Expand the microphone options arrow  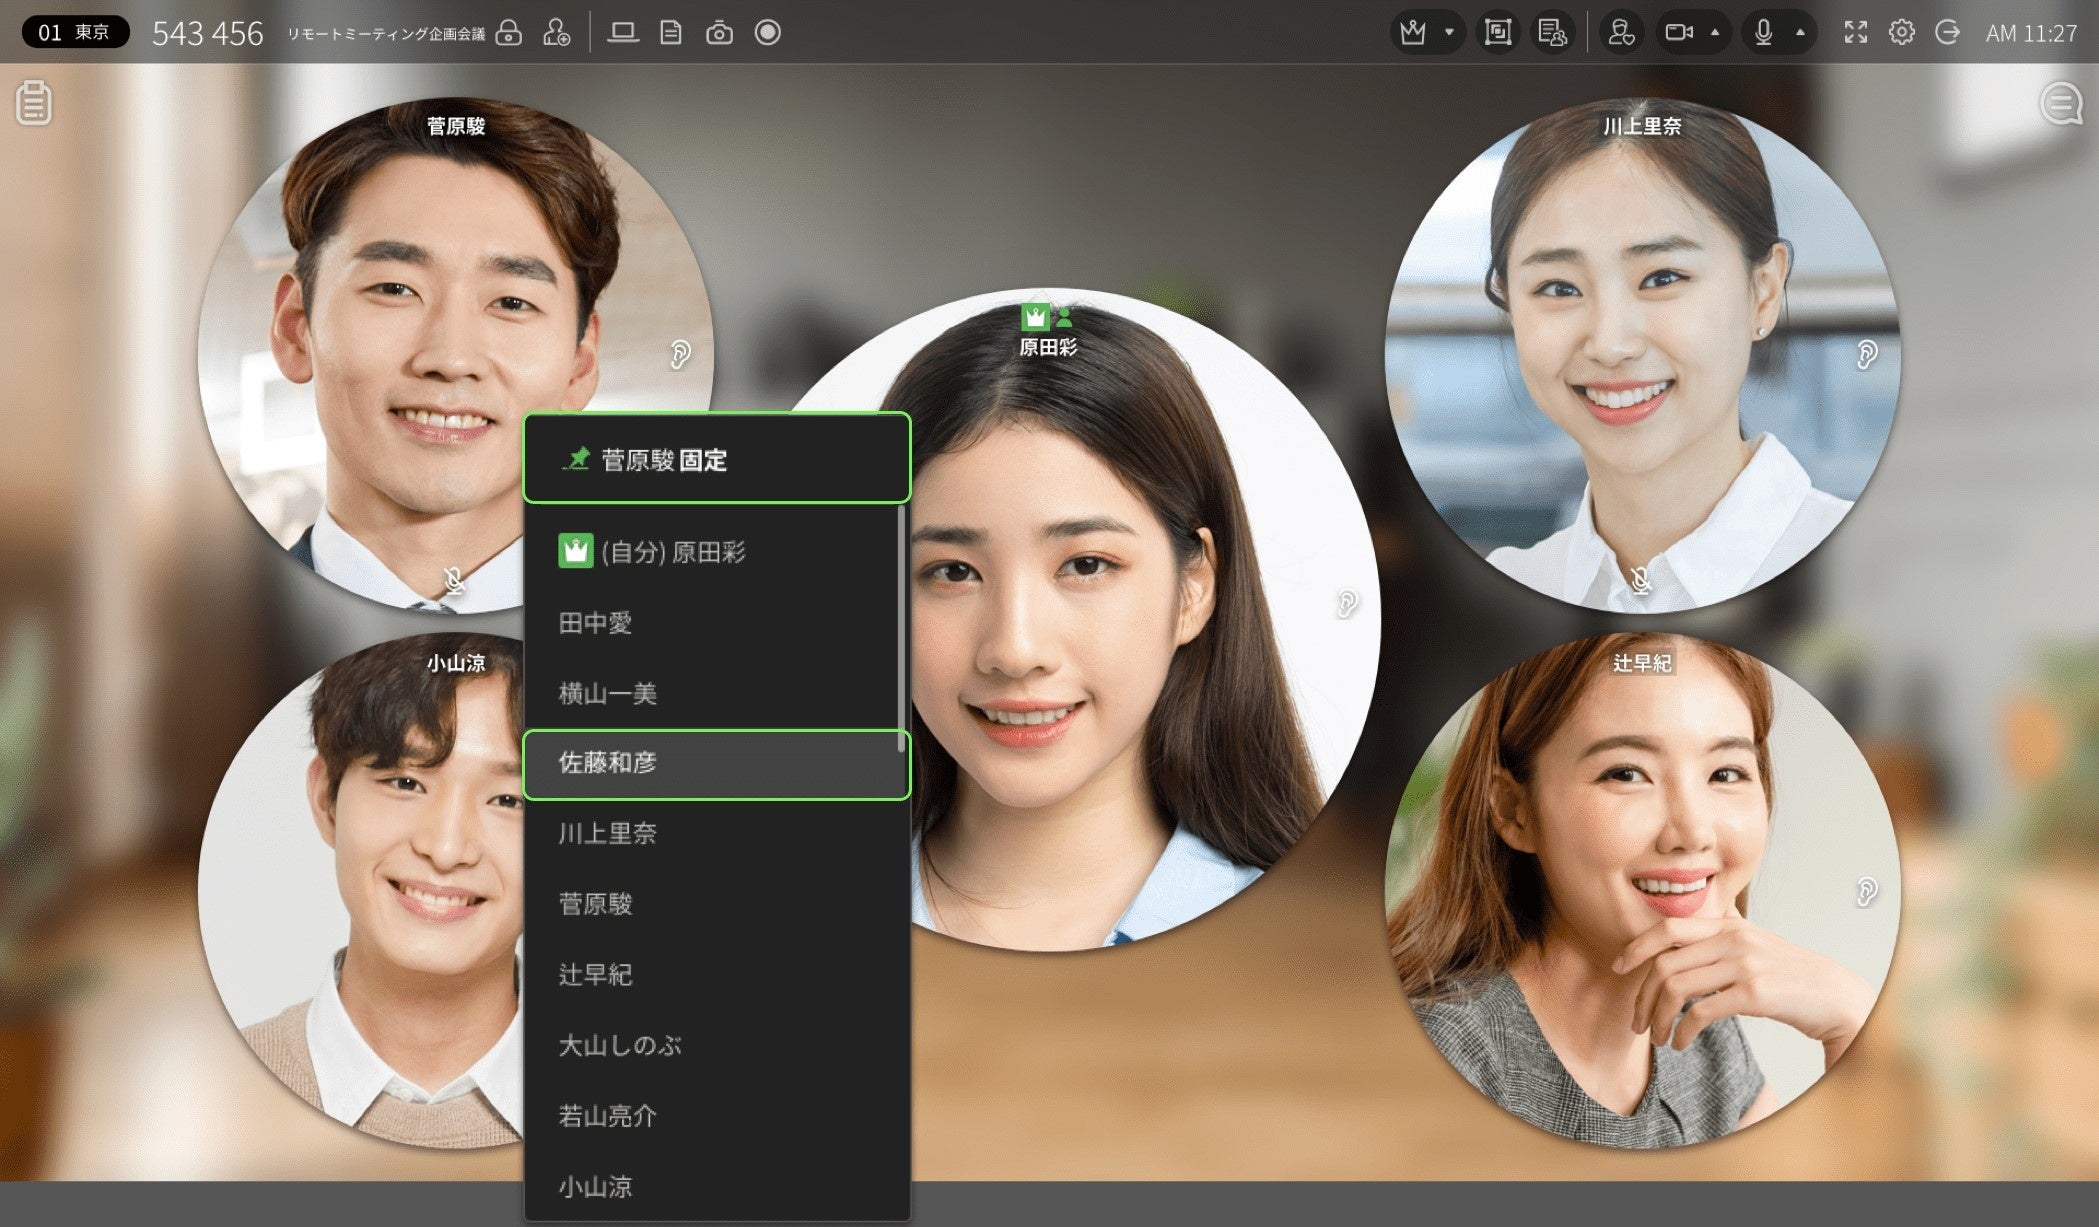pos(1800,33)
